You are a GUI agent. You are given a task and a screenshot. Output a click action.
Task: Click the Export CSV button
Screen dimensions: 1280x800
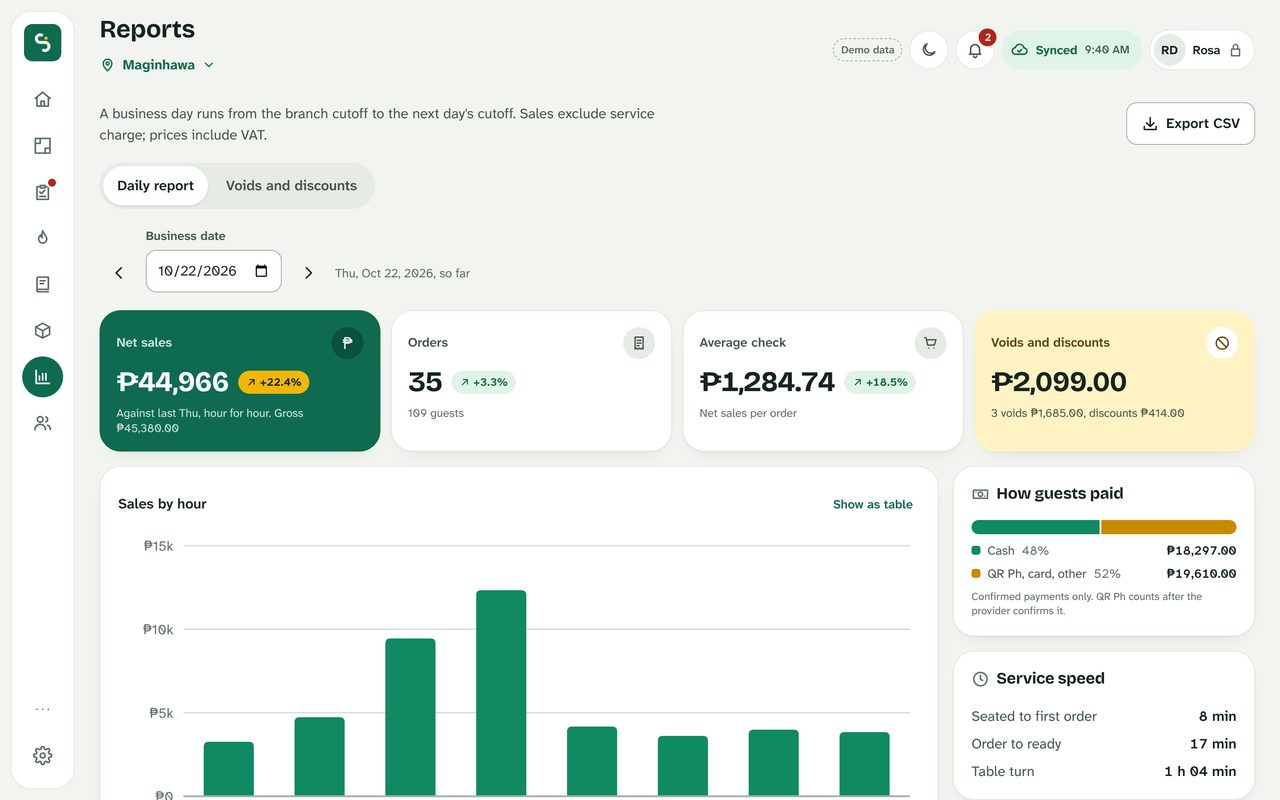pyautogui.click(x=1190, y=124)
